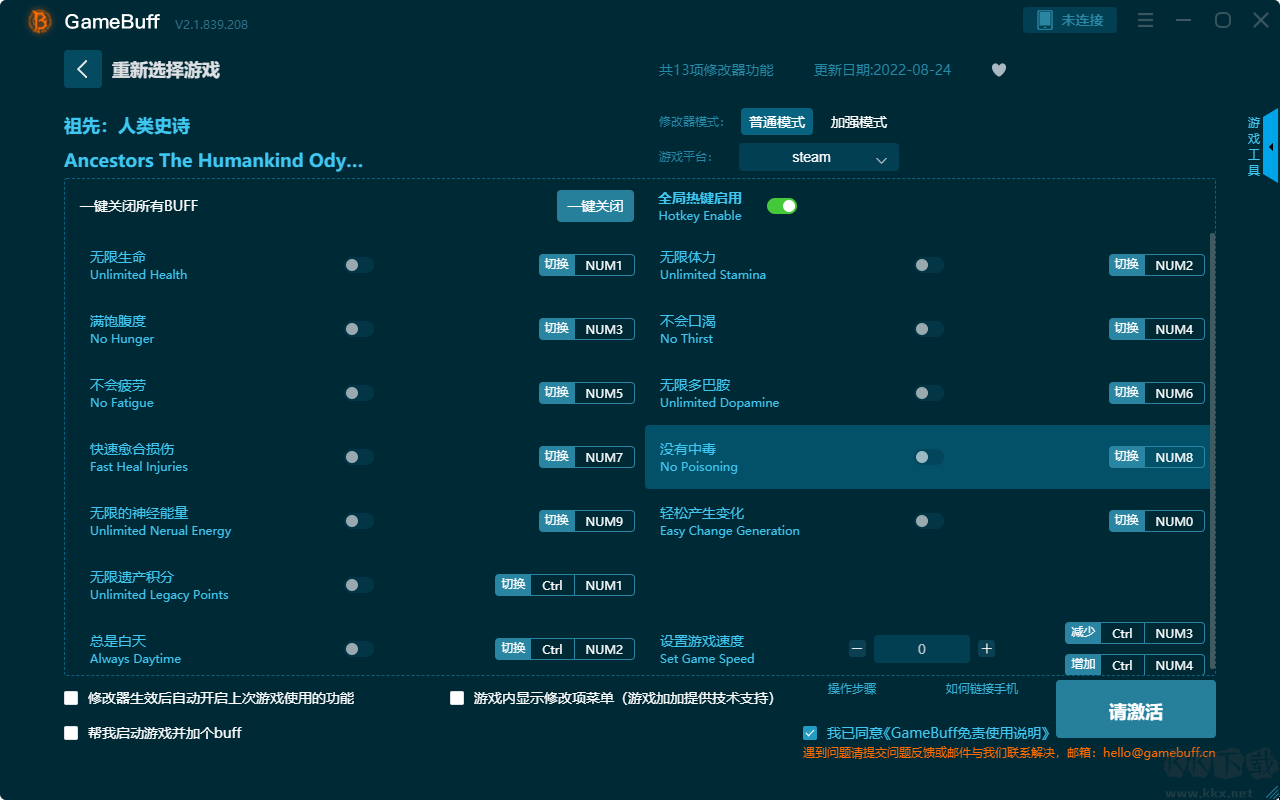Screen dimensions: 1280x800
Task: Check the in-game cheat menu checkbox
Action: tap(457, 698)
